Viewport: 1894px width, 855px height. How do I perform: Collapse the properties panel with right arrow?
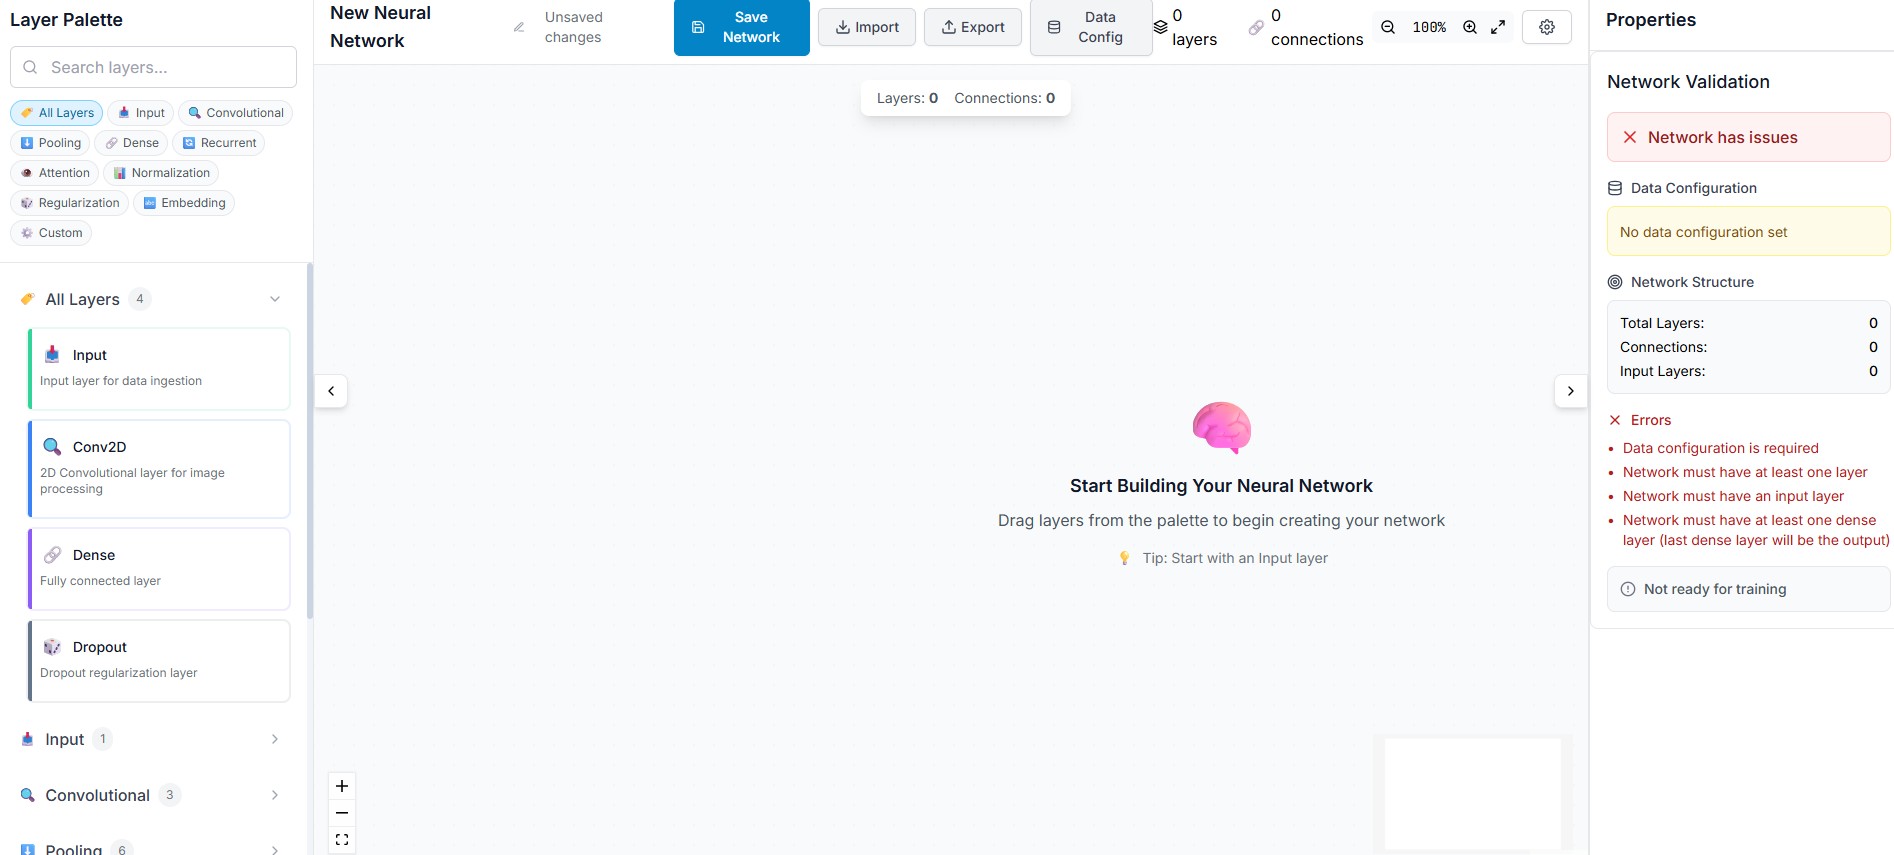click(1571, 391)
